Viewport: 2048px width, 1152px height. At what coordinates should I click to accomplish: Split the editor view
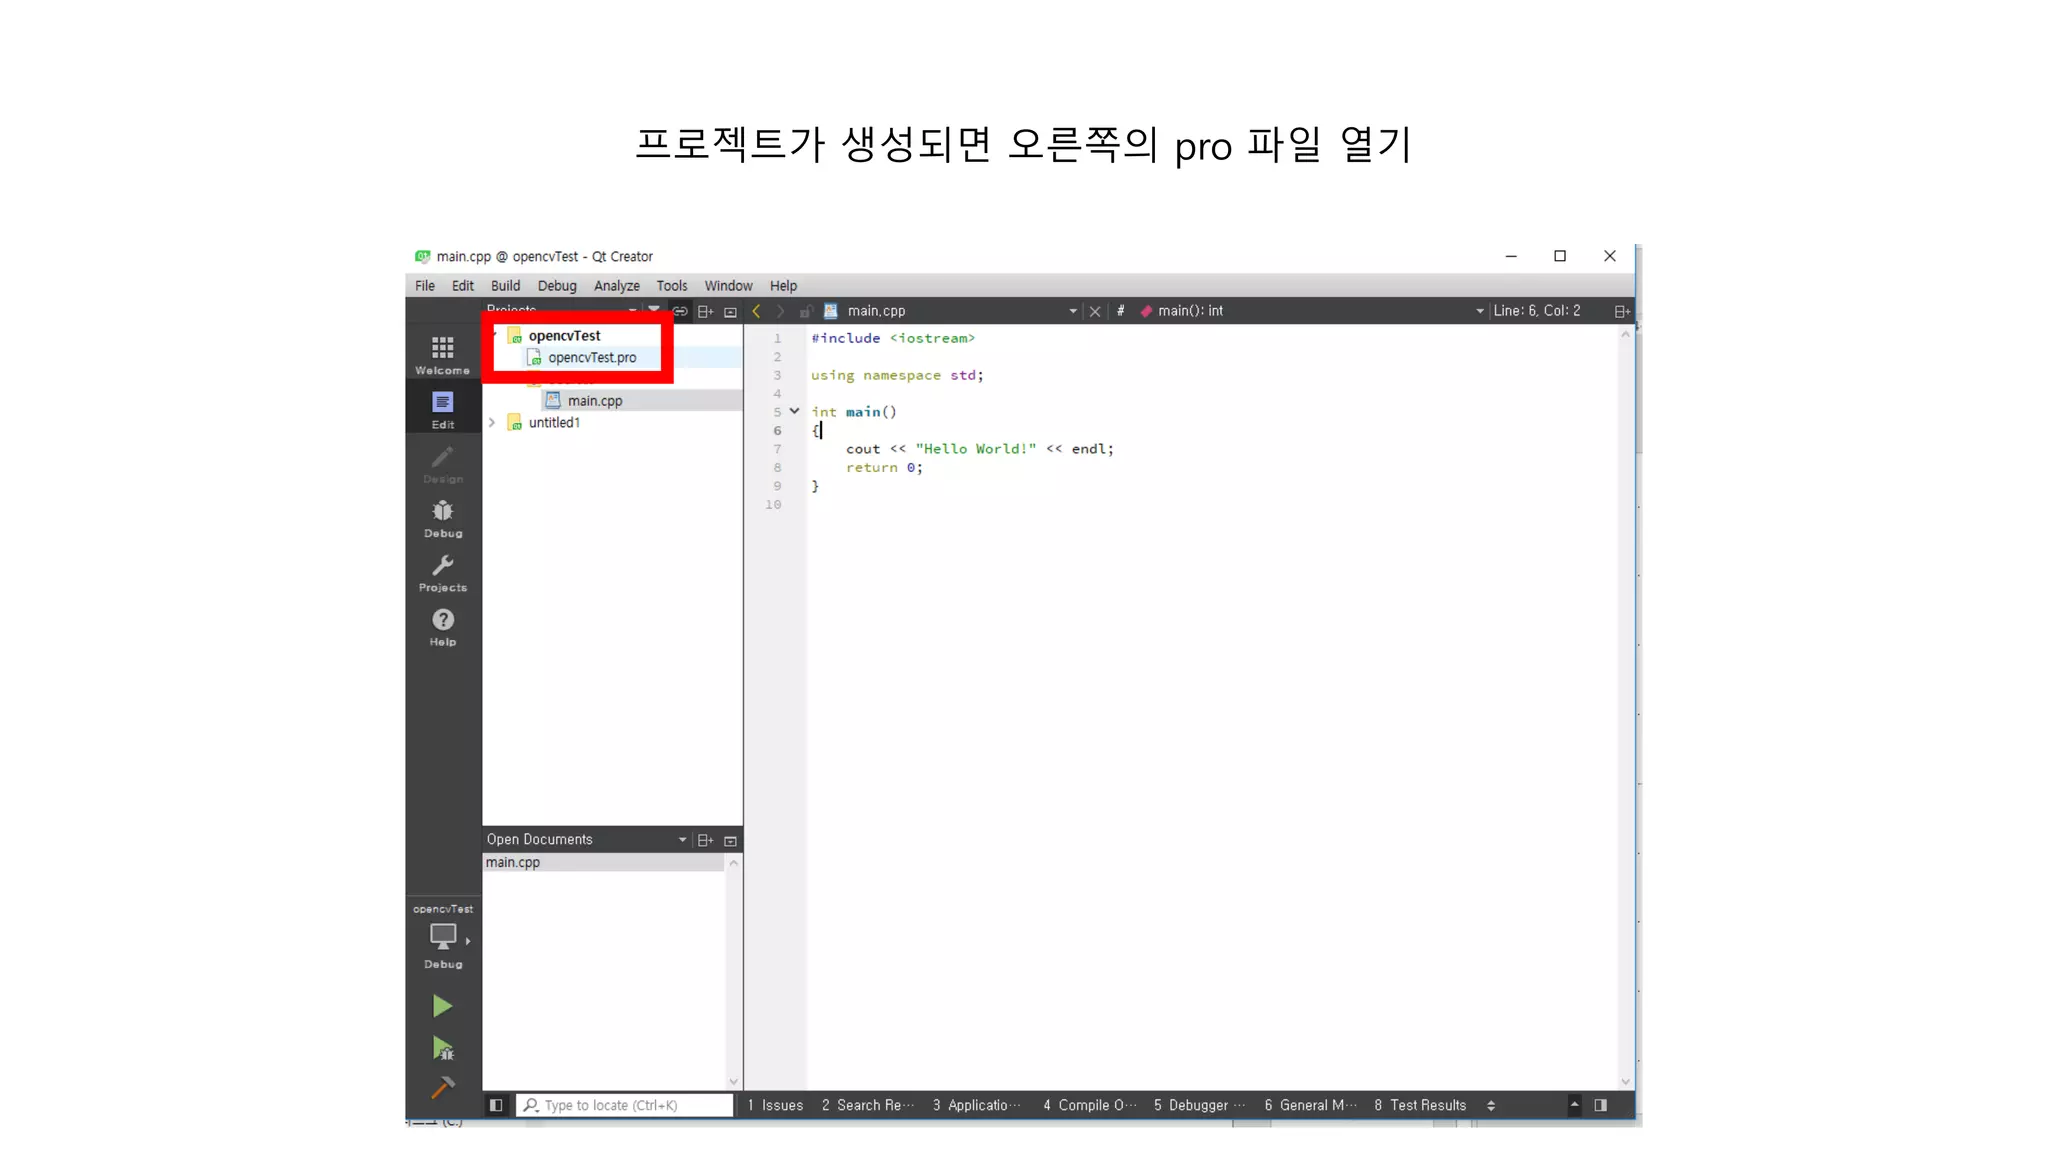click(1621, 311)
